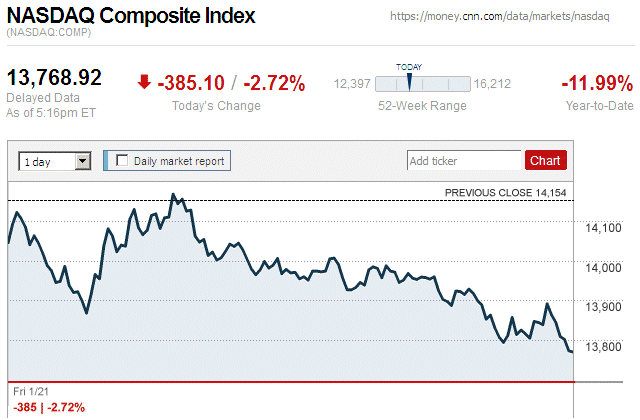Select the -385.10 / -2.72% today's change
This screenshot has height=420, width=640.
point(232,83)
